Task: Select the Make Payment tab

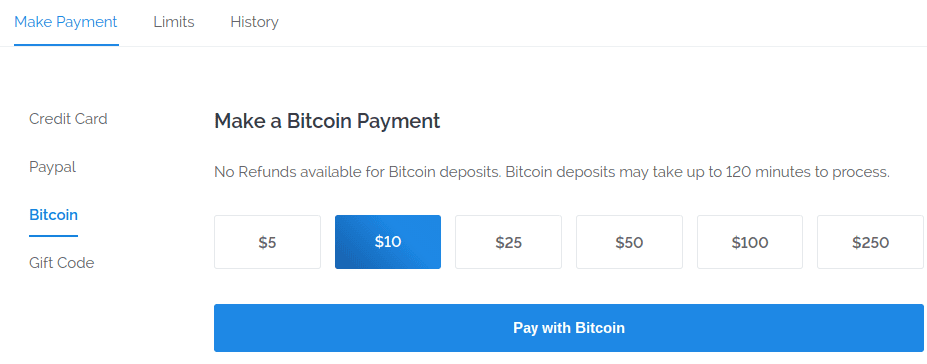Action: click(x=66, y=22)
